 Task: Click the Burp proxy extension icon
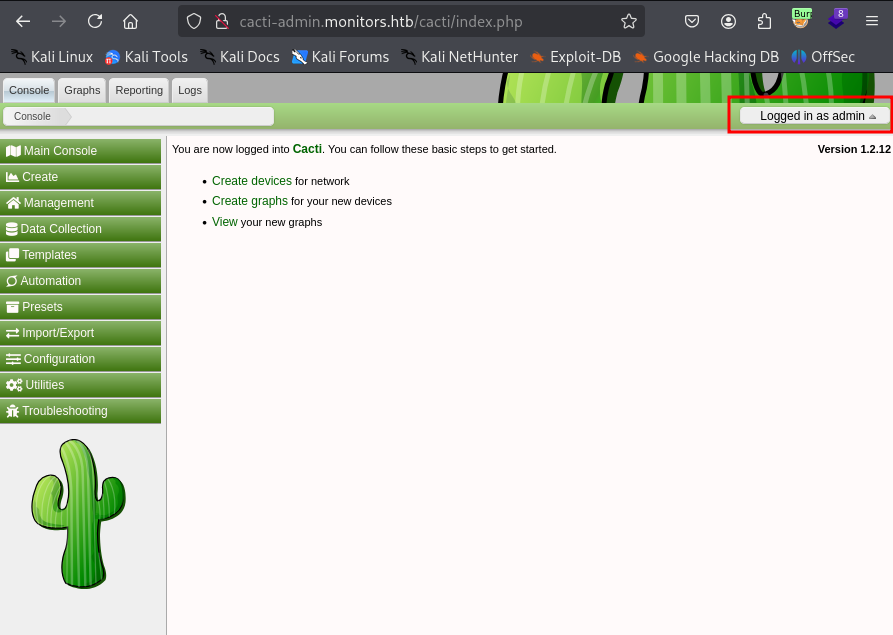(801, 19)
